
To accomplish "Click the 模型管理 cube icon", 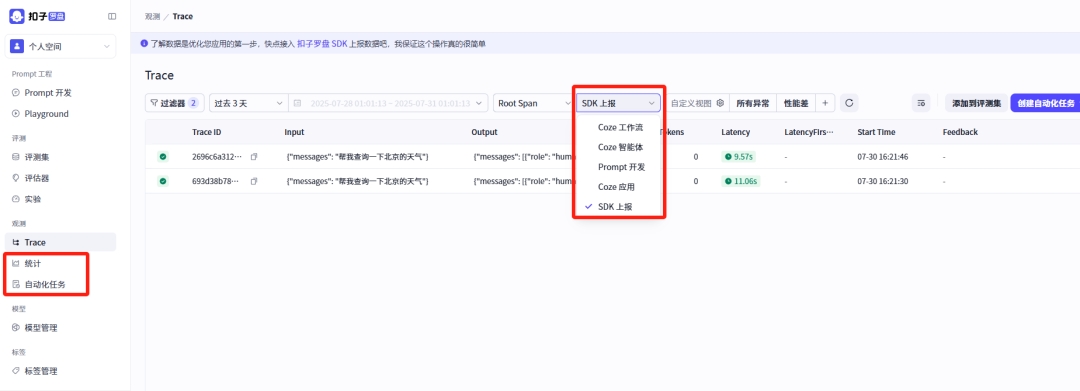I will click(x=16, y=328).
